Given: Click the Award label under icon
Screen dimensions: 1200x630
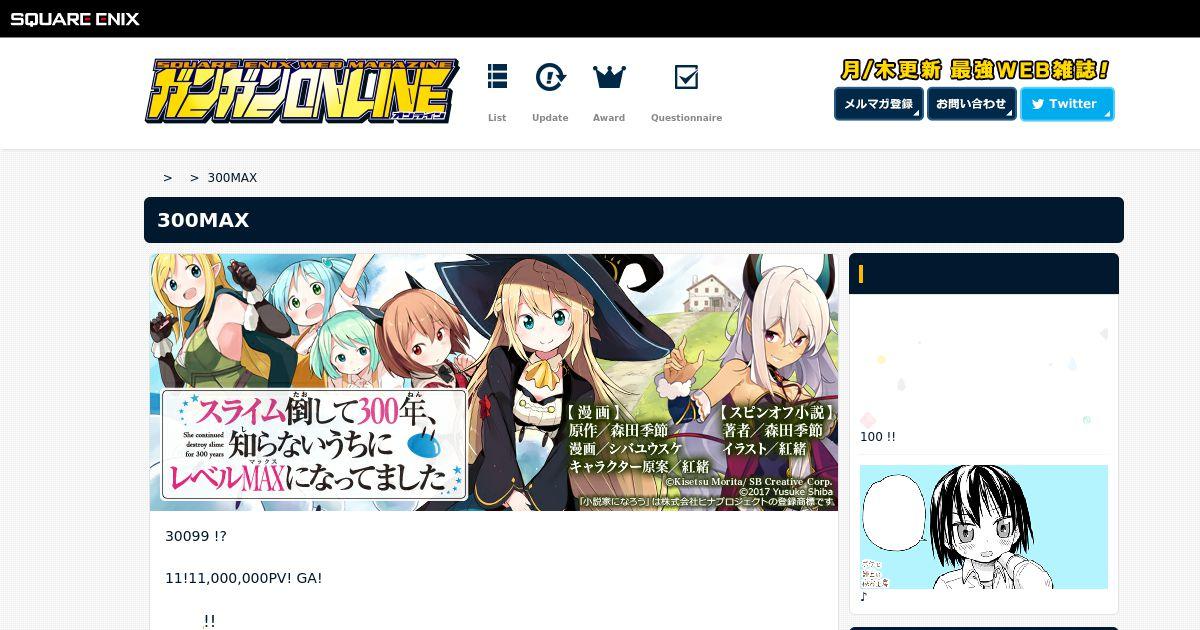Looking at the screenshot, I should click(x=609, y=118).
